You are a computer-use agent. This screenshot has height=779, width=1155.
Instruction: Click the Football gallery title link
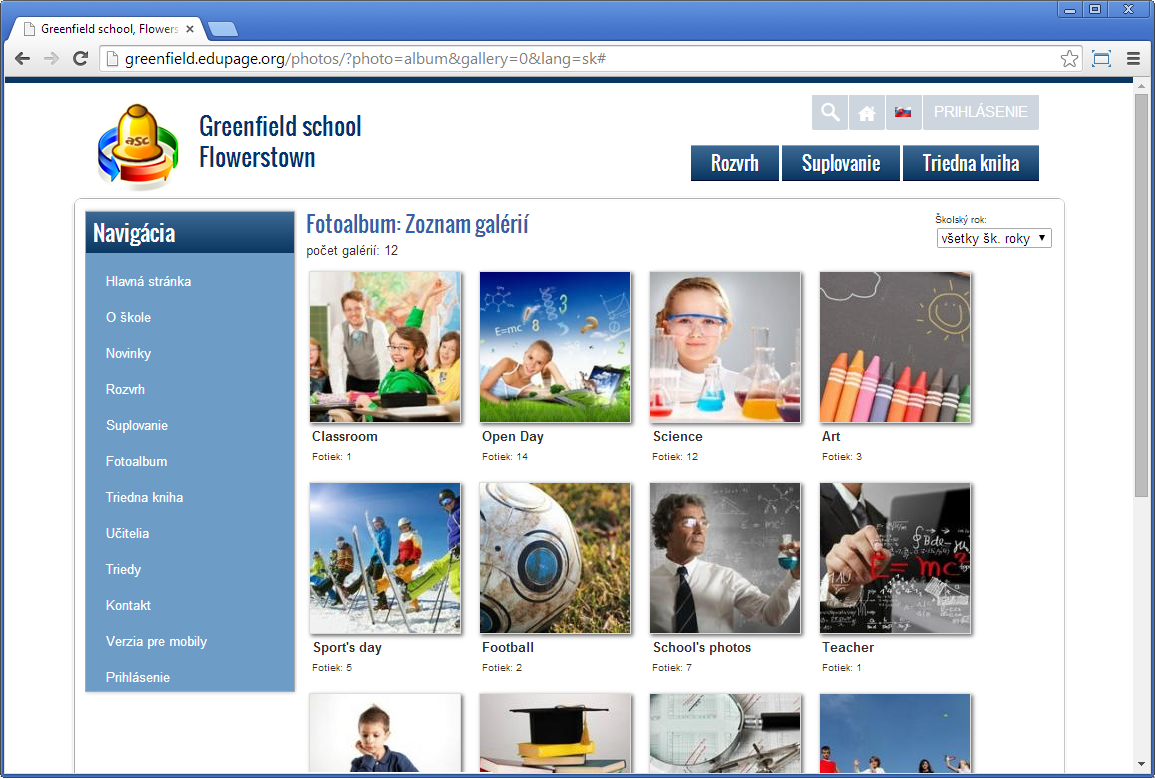508,648
